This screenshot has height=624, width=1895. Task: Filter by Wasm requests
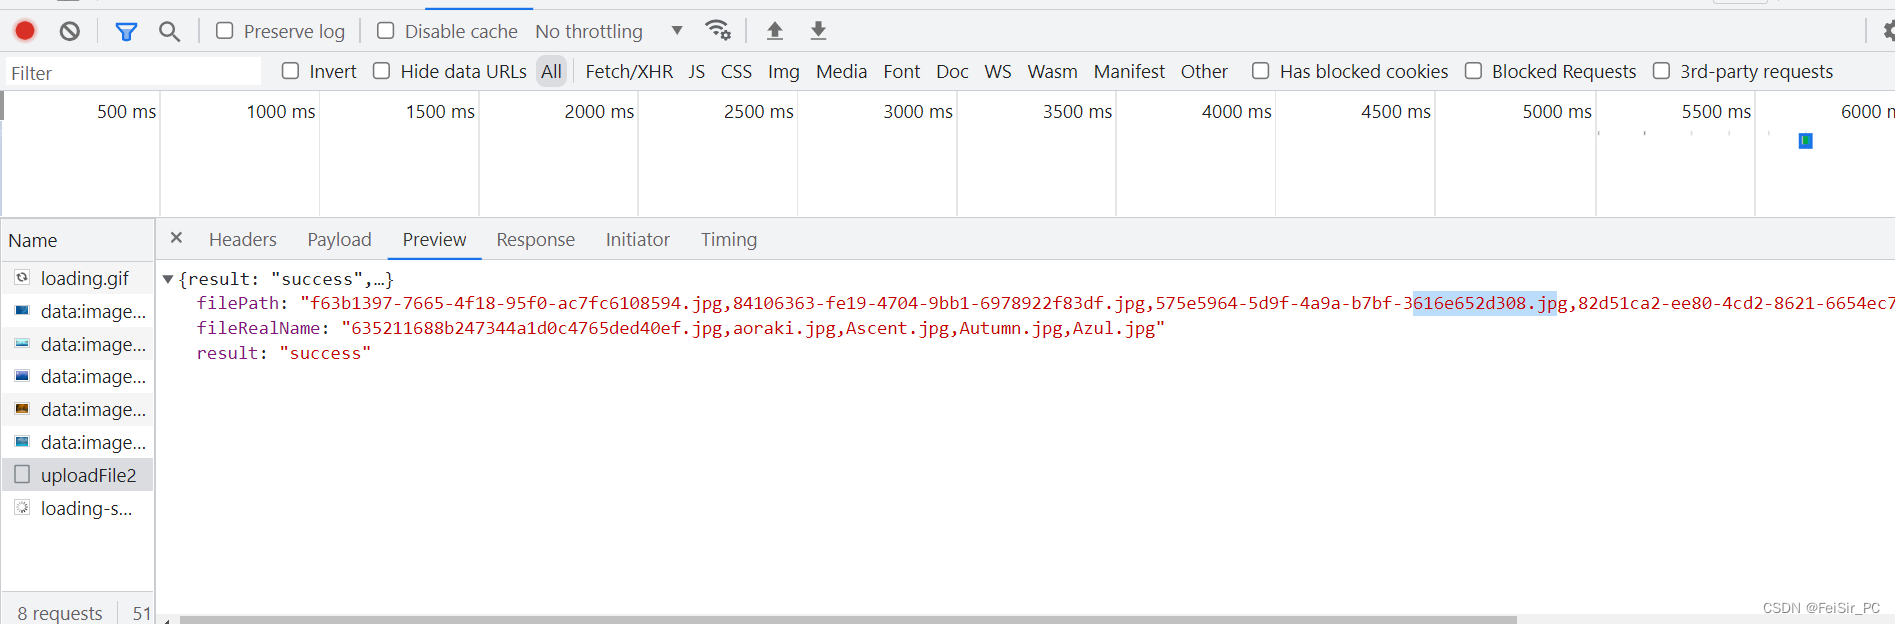tap(1053, 71)
